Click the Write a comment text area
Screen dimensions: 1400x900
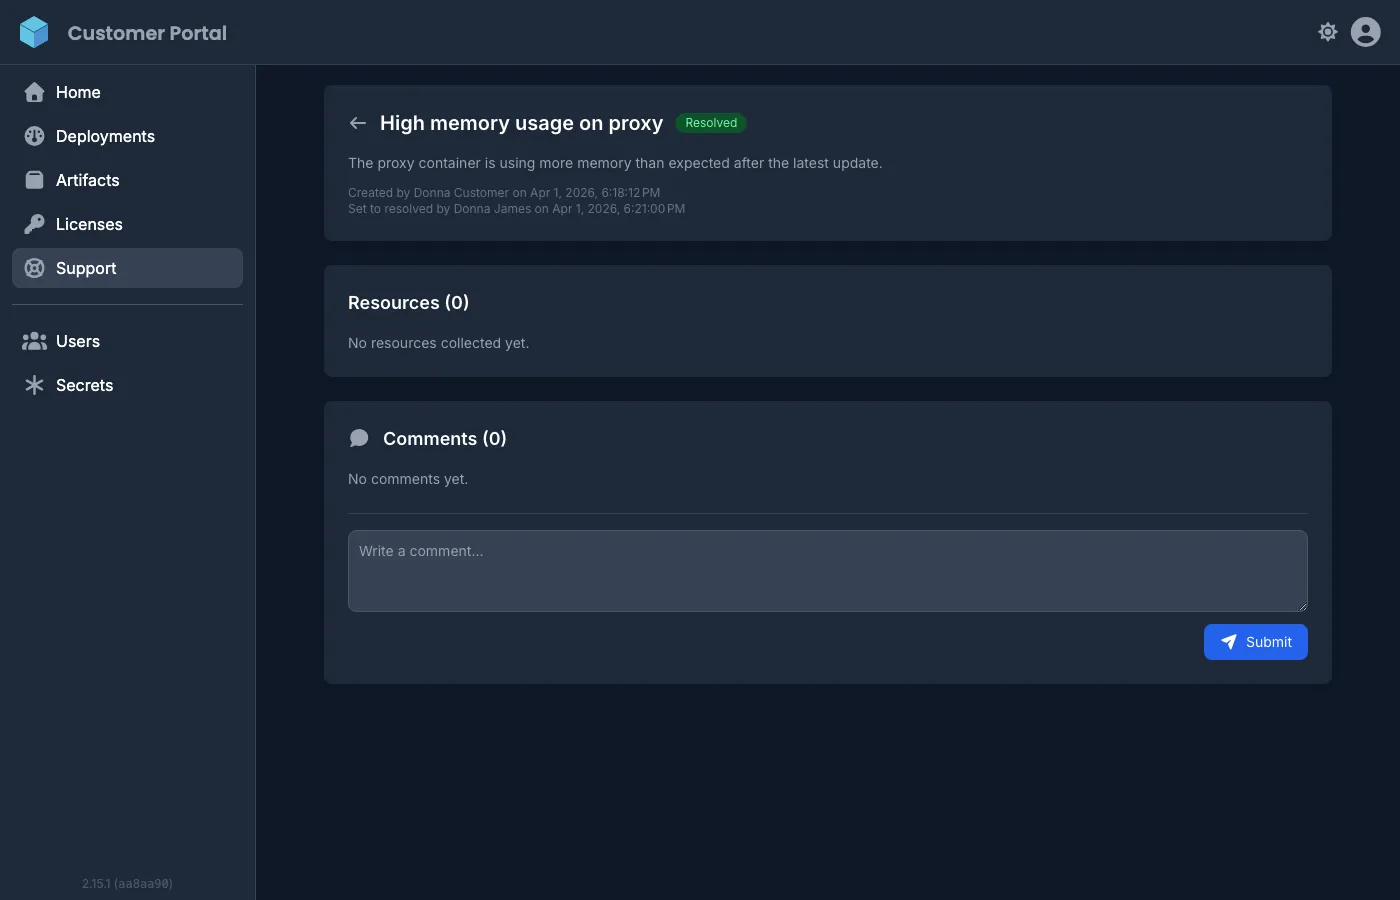tap(827, 570)
